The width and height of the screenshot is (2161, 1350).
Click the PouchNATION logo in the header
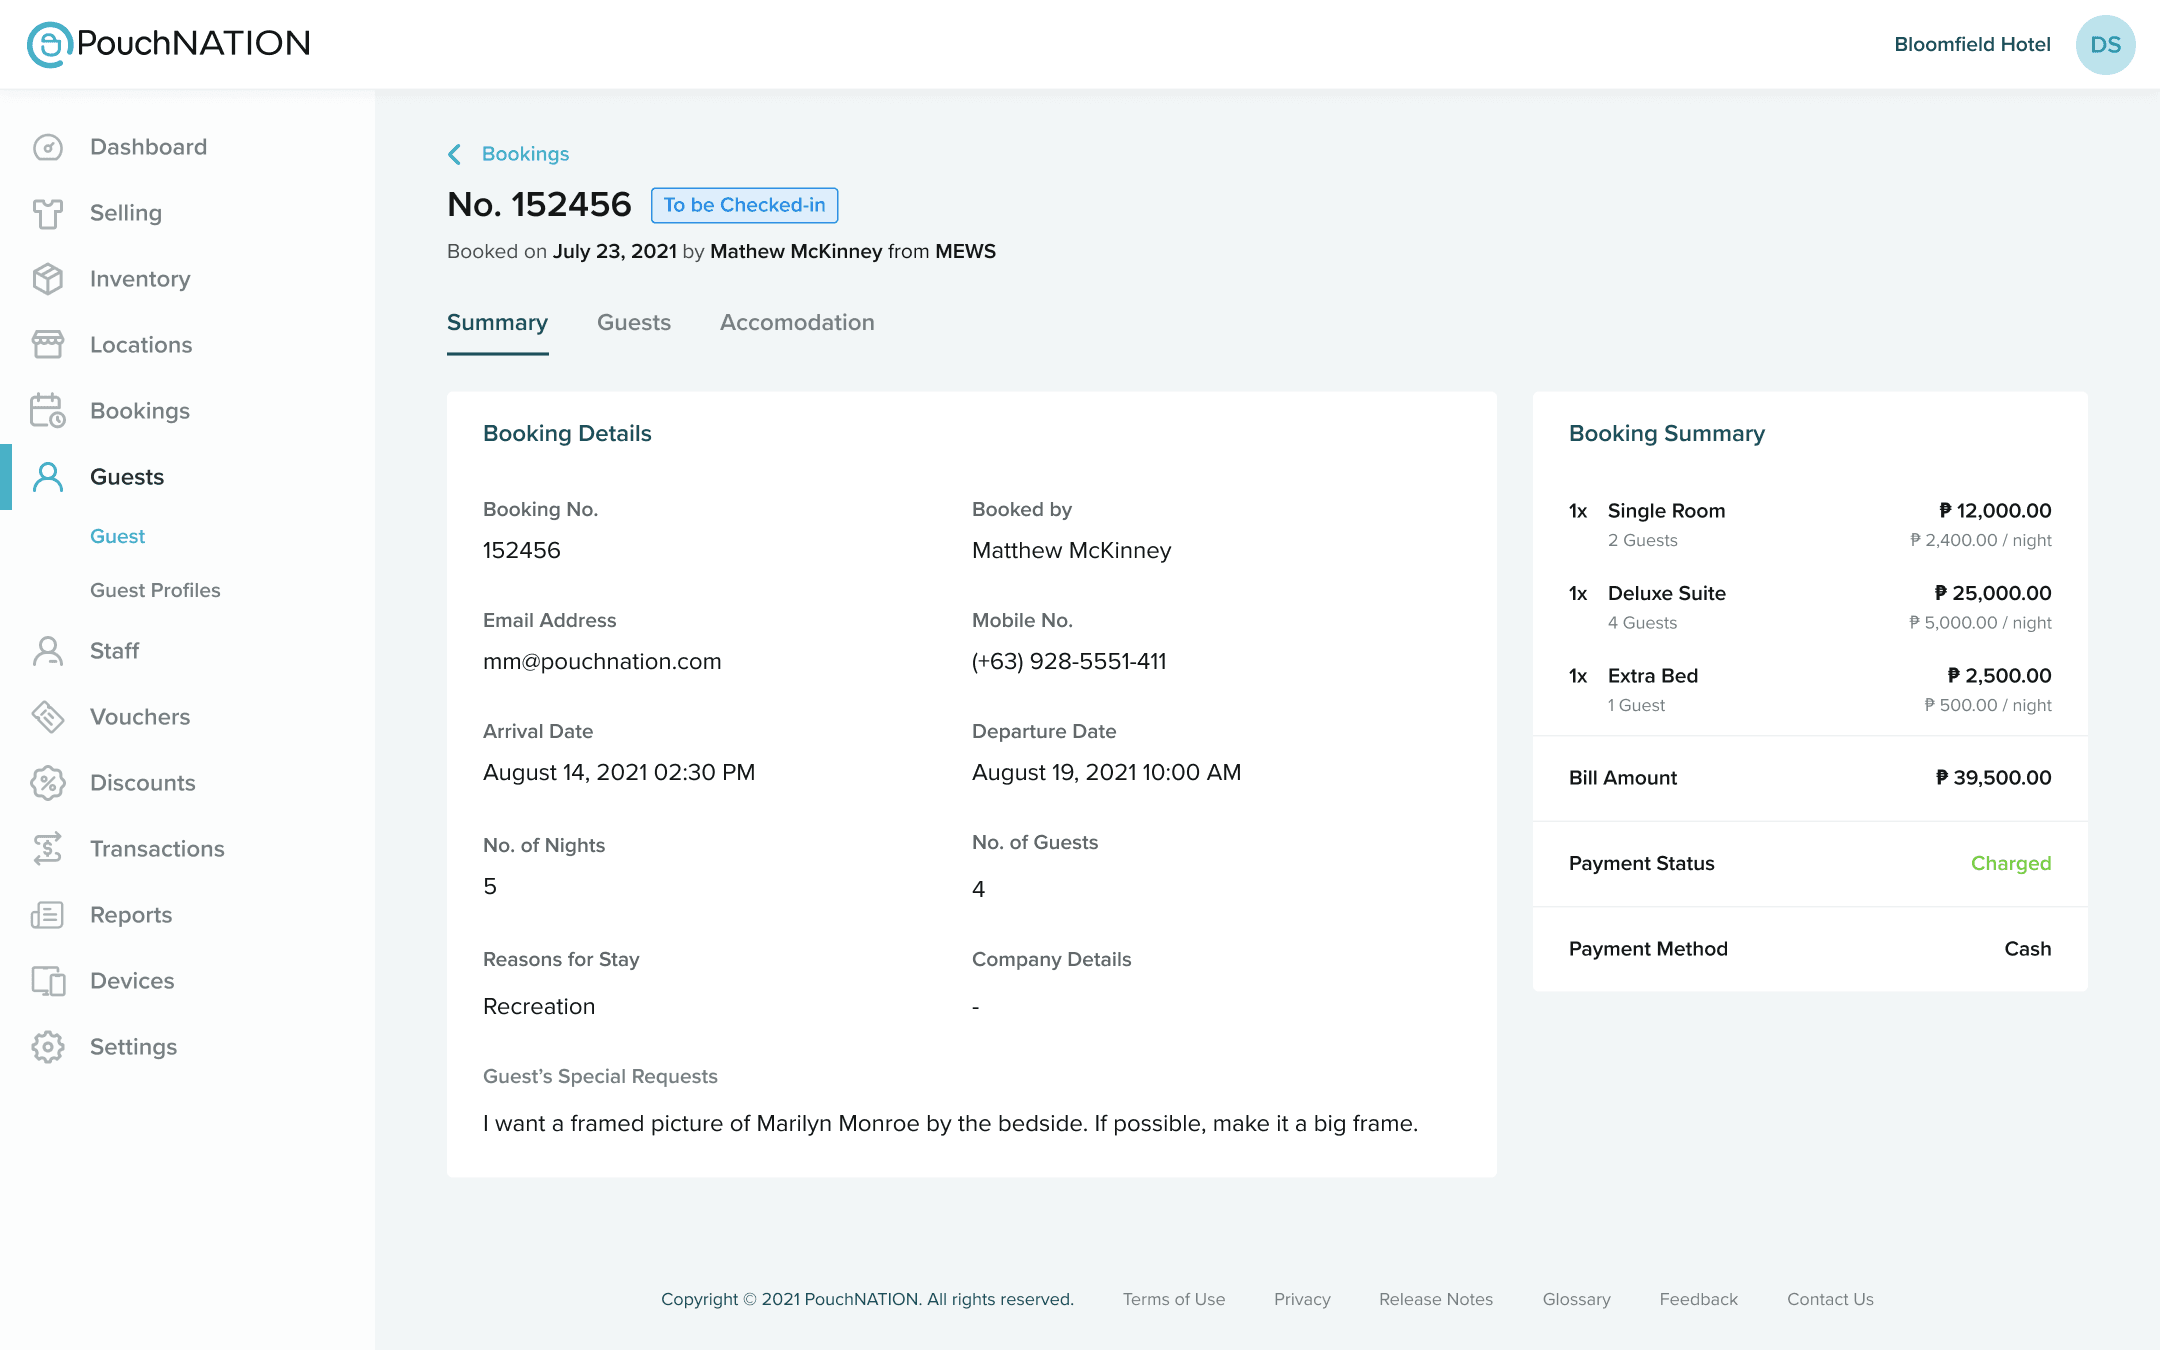coord(167,43)
